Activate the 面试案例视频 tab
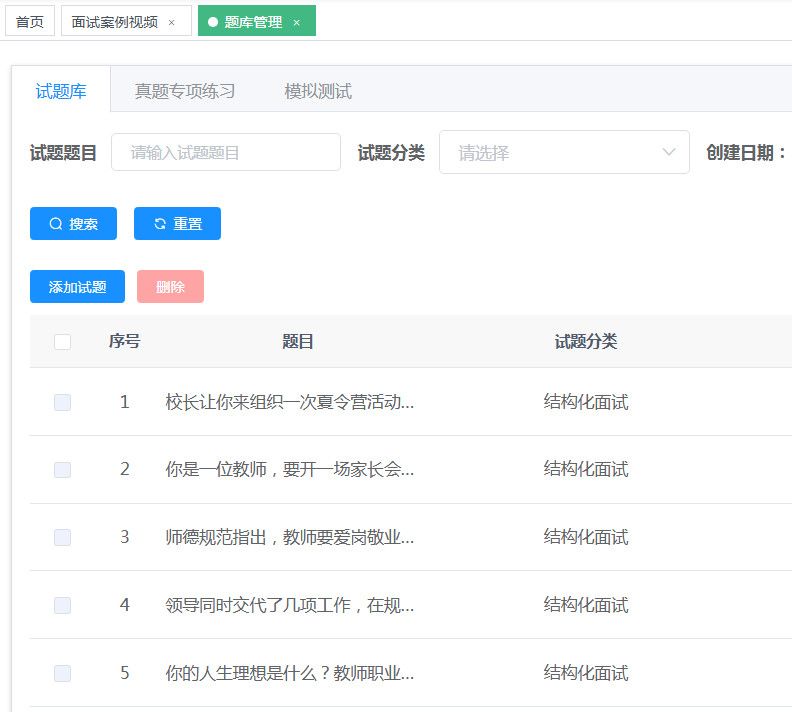792x712 pixels. [114, 22]
